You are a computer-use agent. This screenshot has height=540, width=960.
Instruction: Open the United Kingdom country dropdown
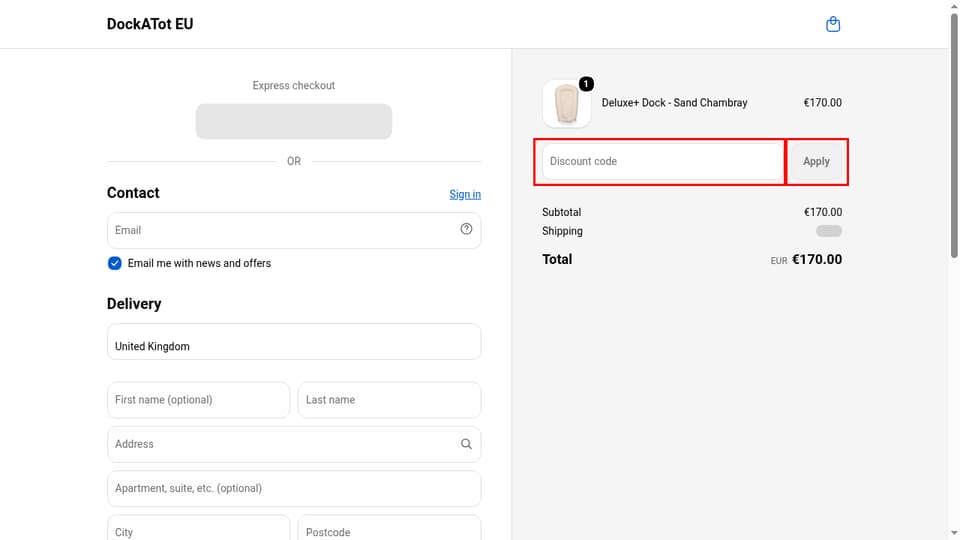click(x=294, y=342)
